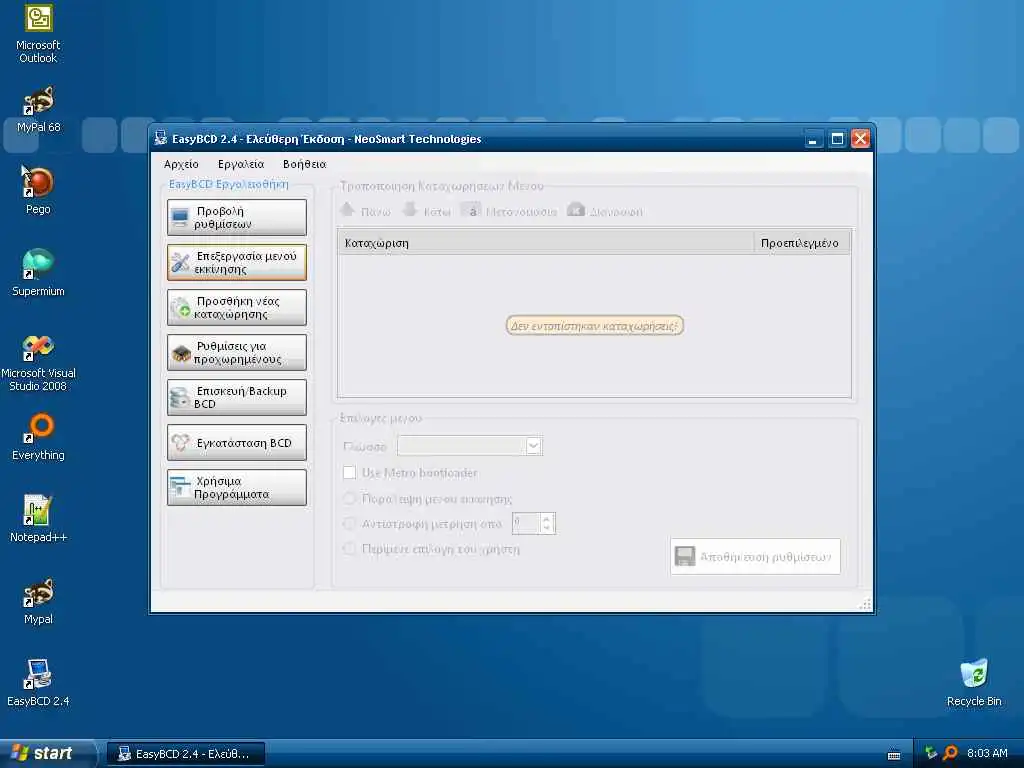Maximize the EasyBCD window
The image size is (1024, 768).
tap(837, 139)
